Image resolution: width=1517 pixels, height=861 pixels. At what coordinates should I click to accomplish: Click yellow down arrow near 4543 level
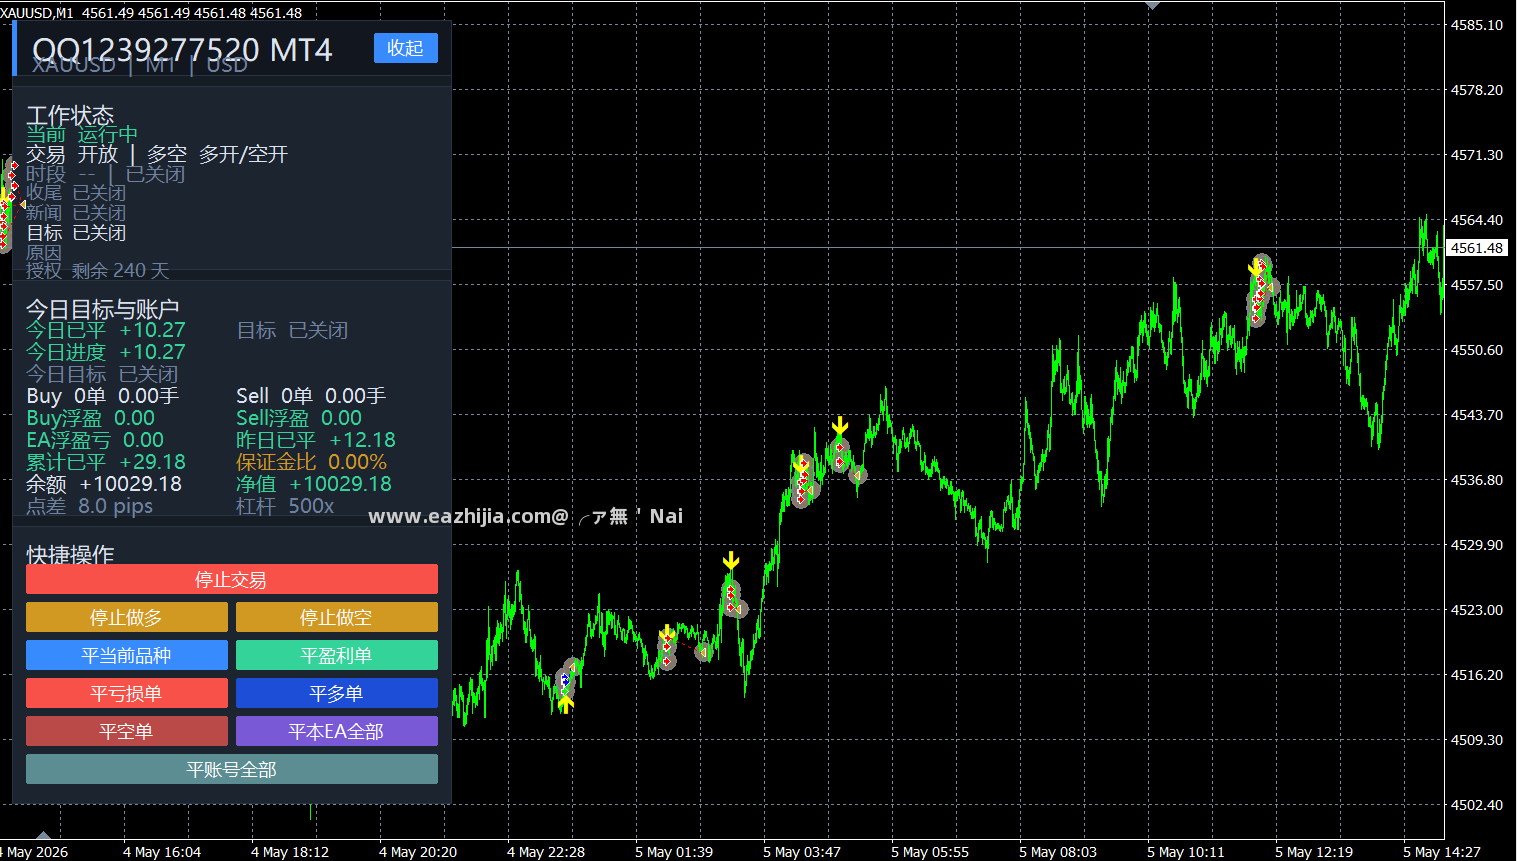pos(840,427)
